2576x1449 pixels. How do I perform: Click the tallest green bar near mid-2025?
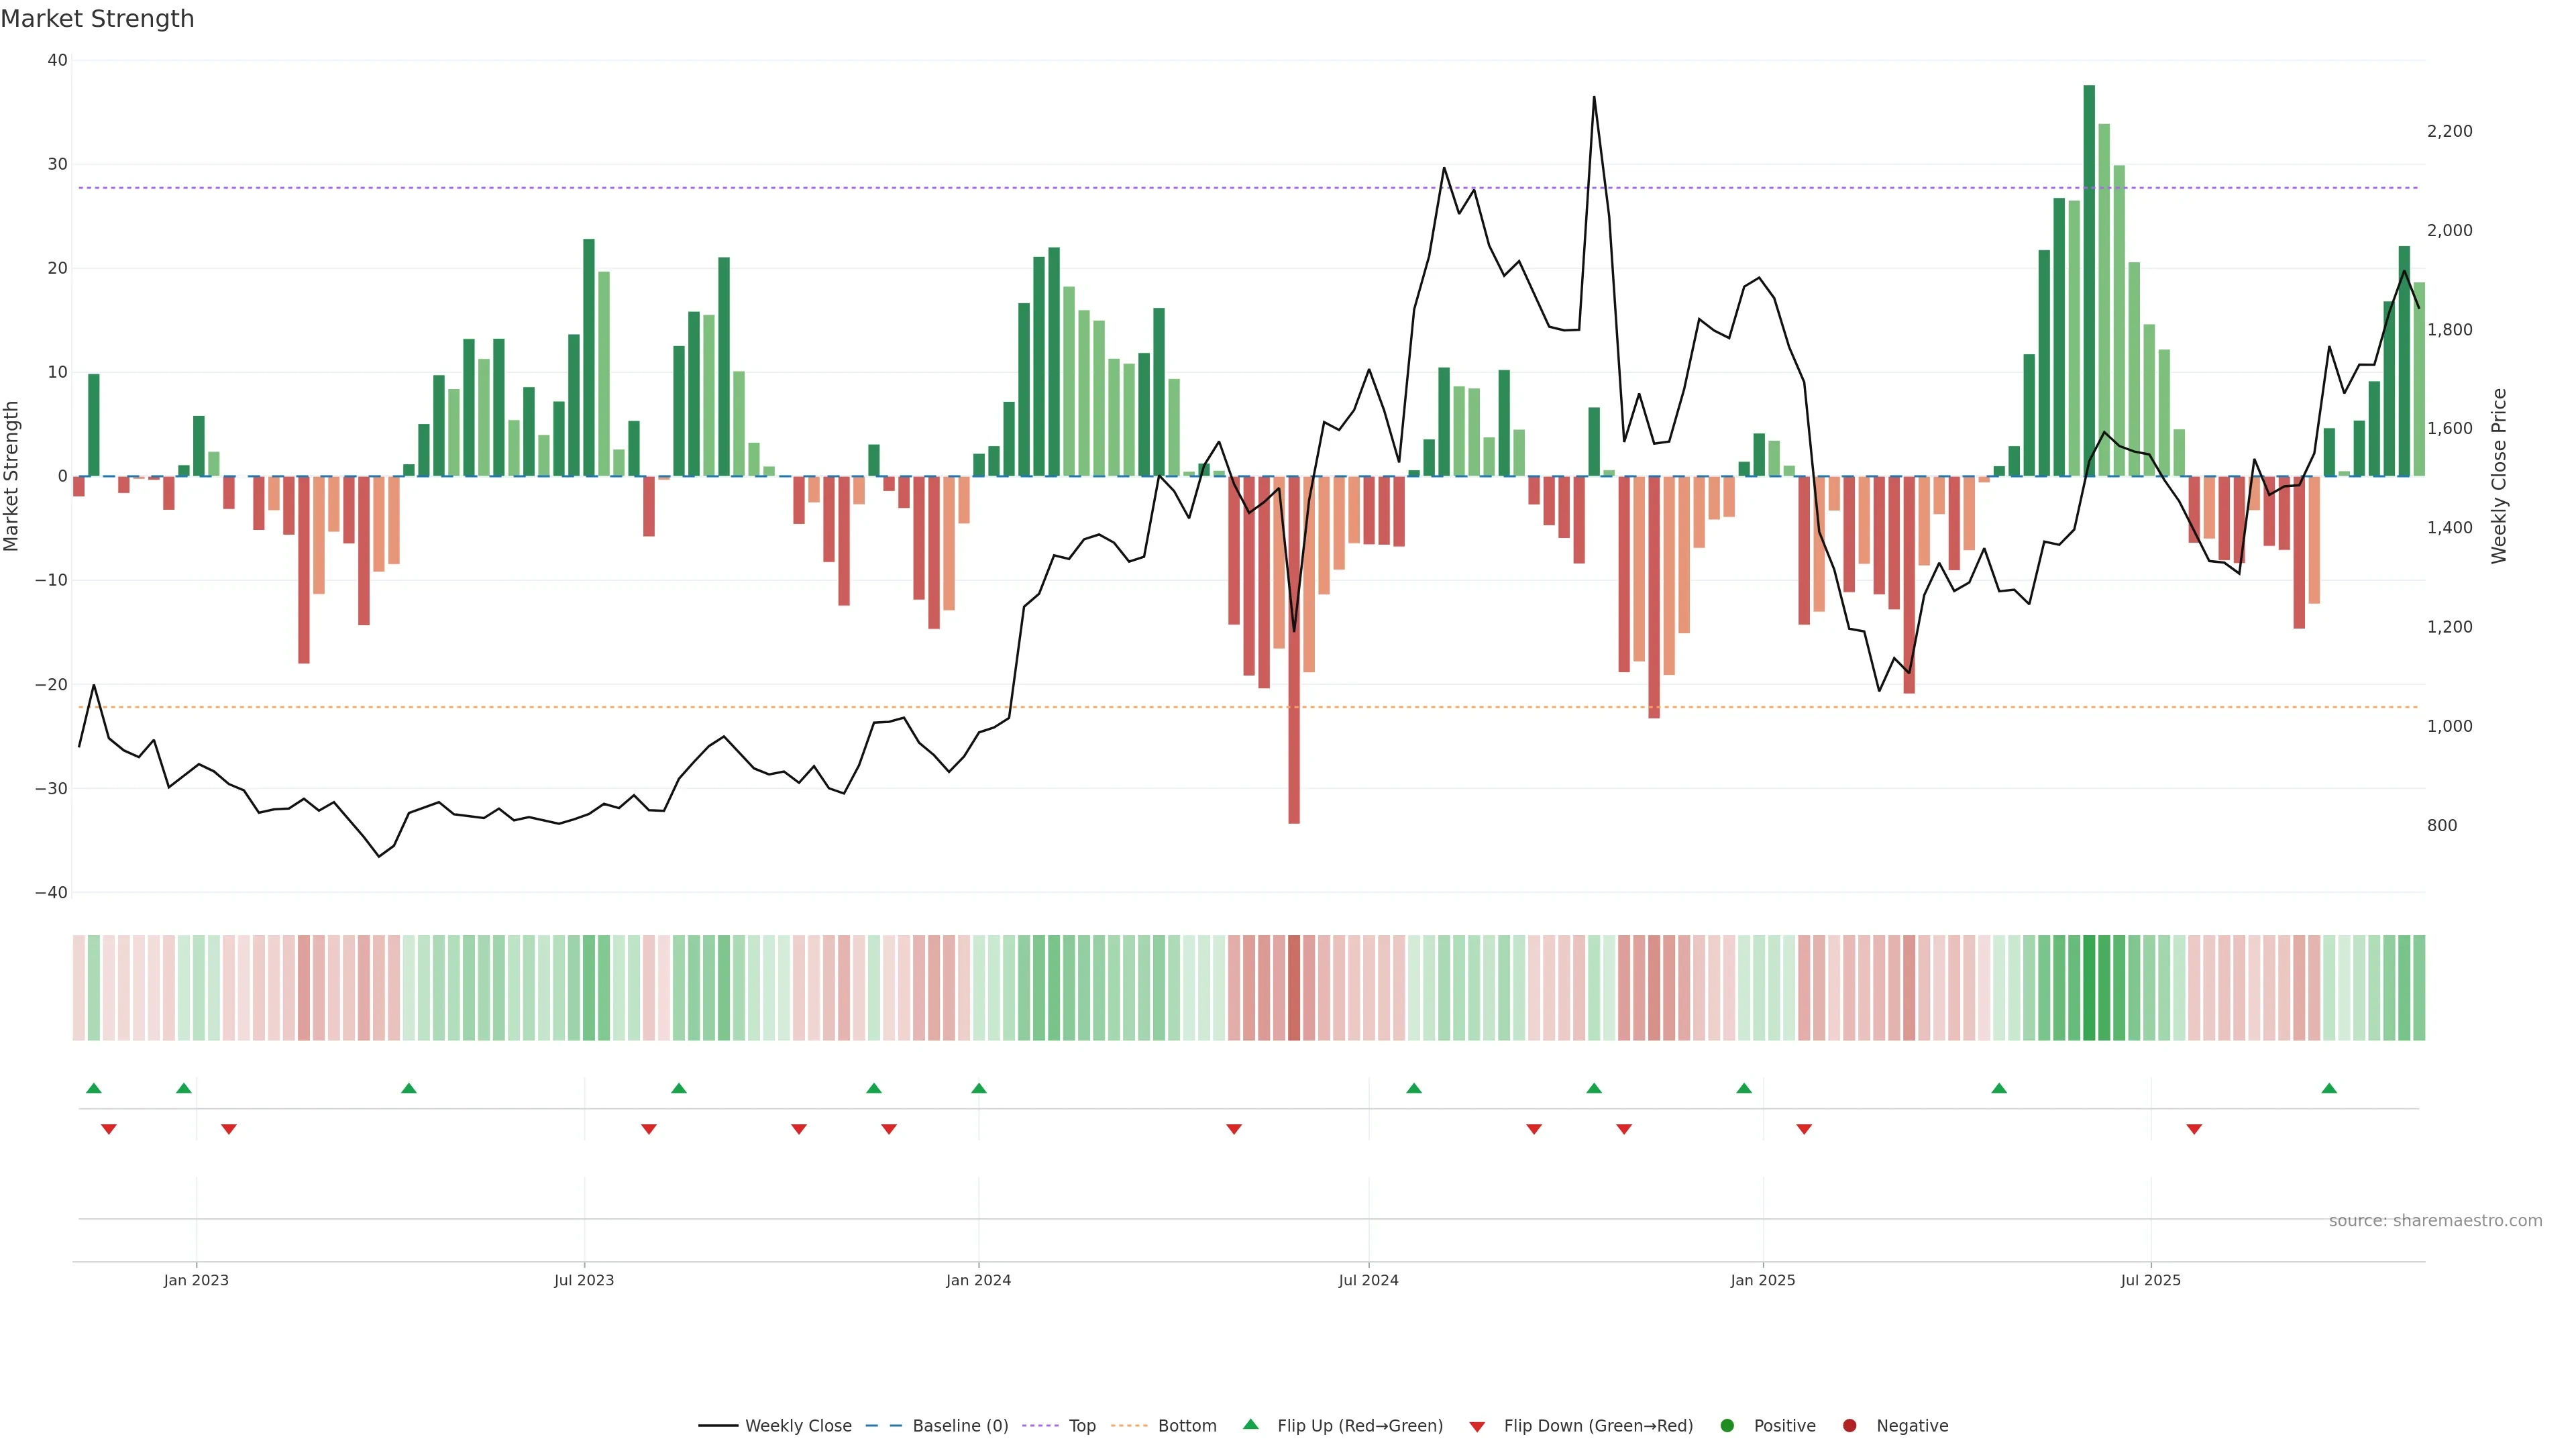pyautogui.click(x=2089, y=280)
